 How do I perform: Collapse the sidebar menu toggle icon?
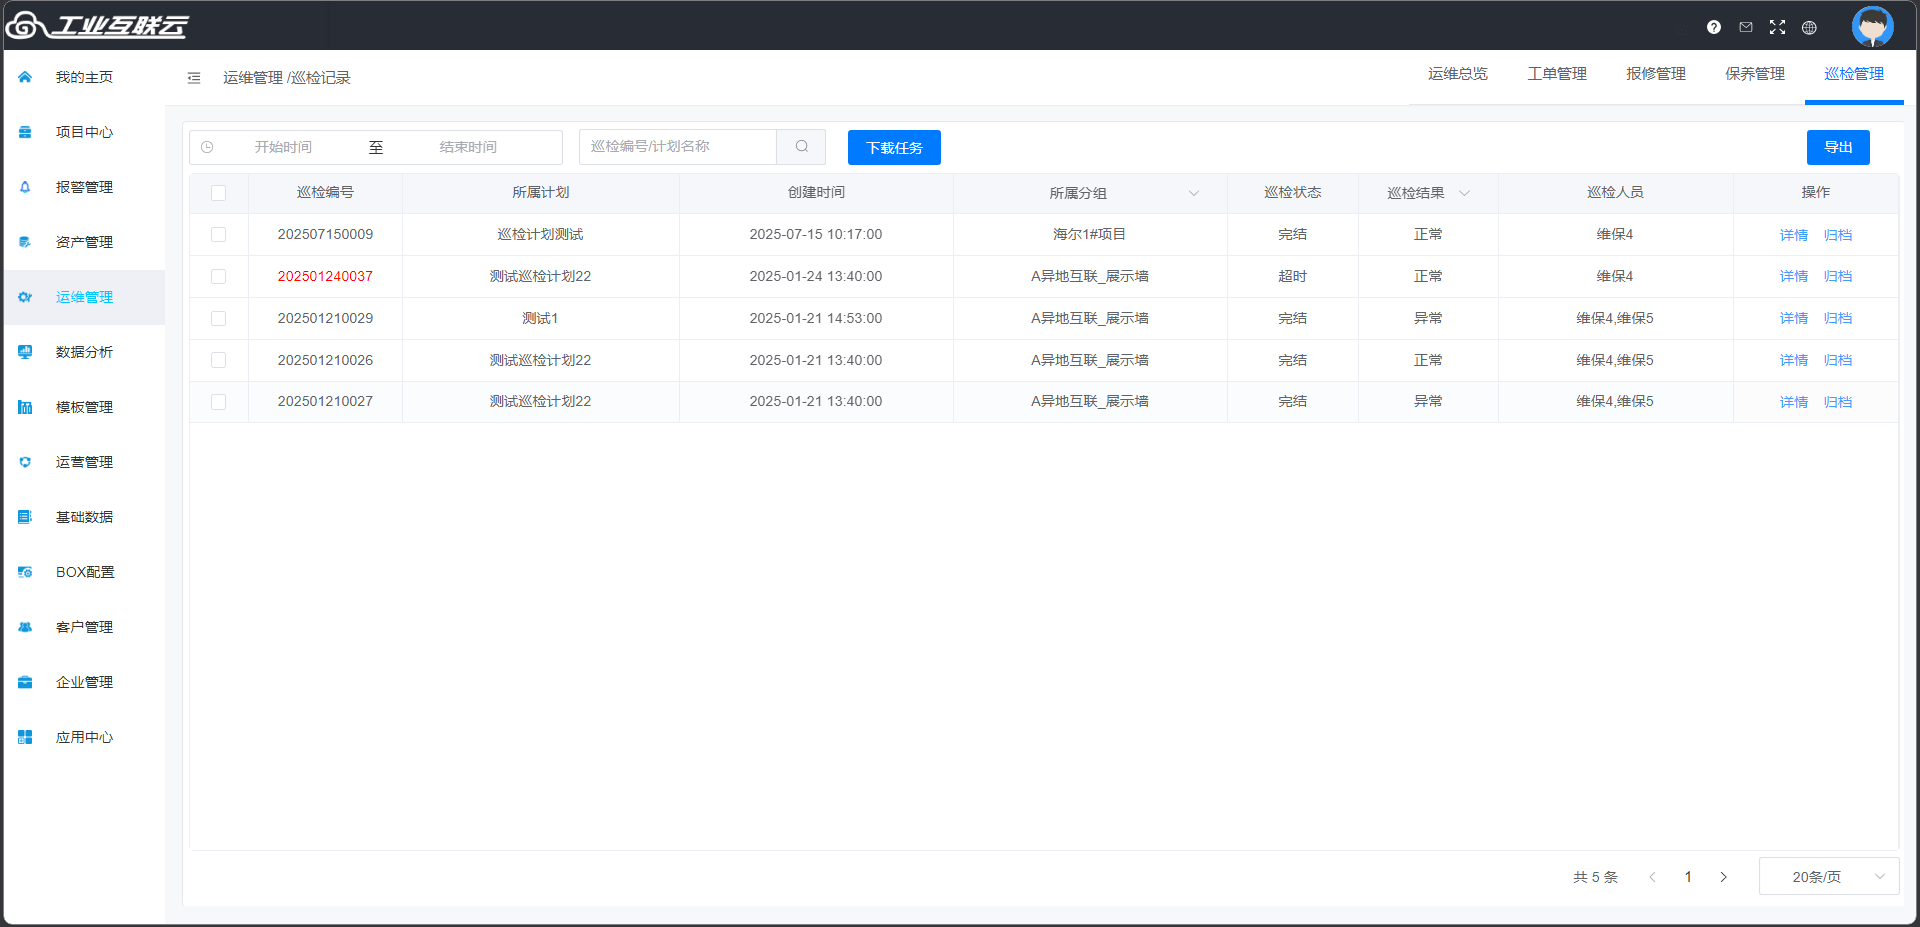[x=194, y=78]
